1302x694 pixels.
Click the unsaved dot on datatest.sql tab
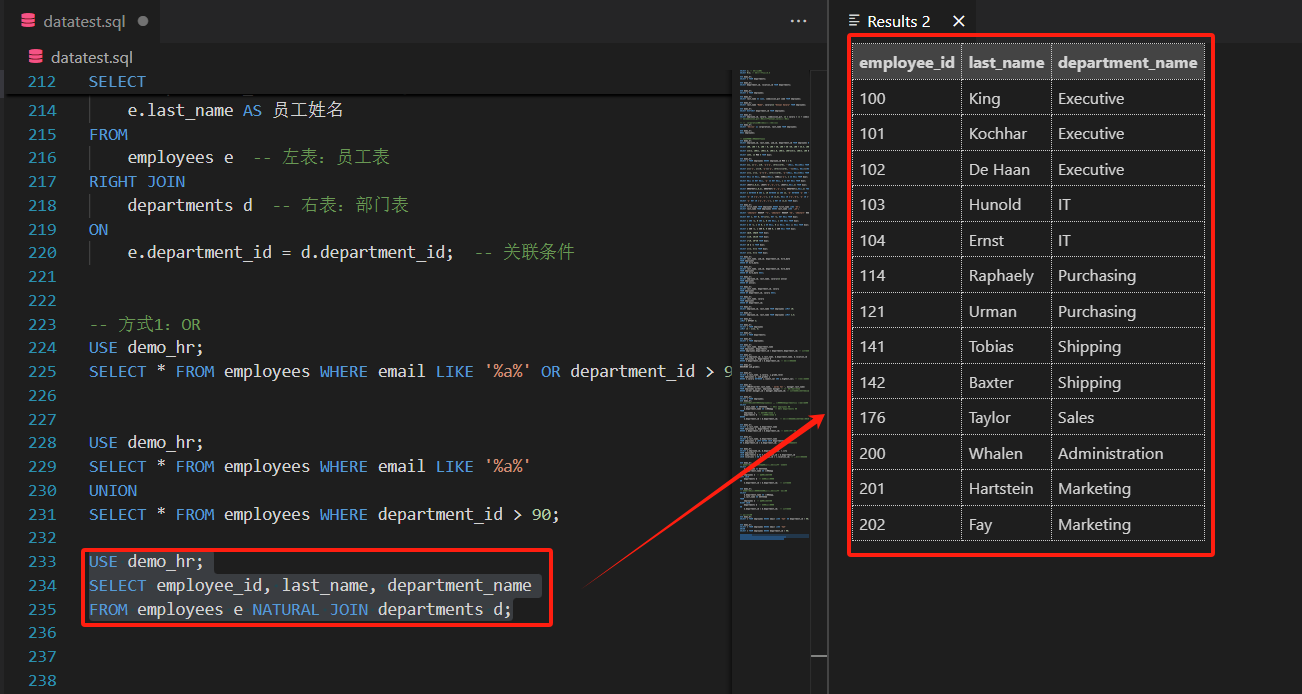coord(143,20)
